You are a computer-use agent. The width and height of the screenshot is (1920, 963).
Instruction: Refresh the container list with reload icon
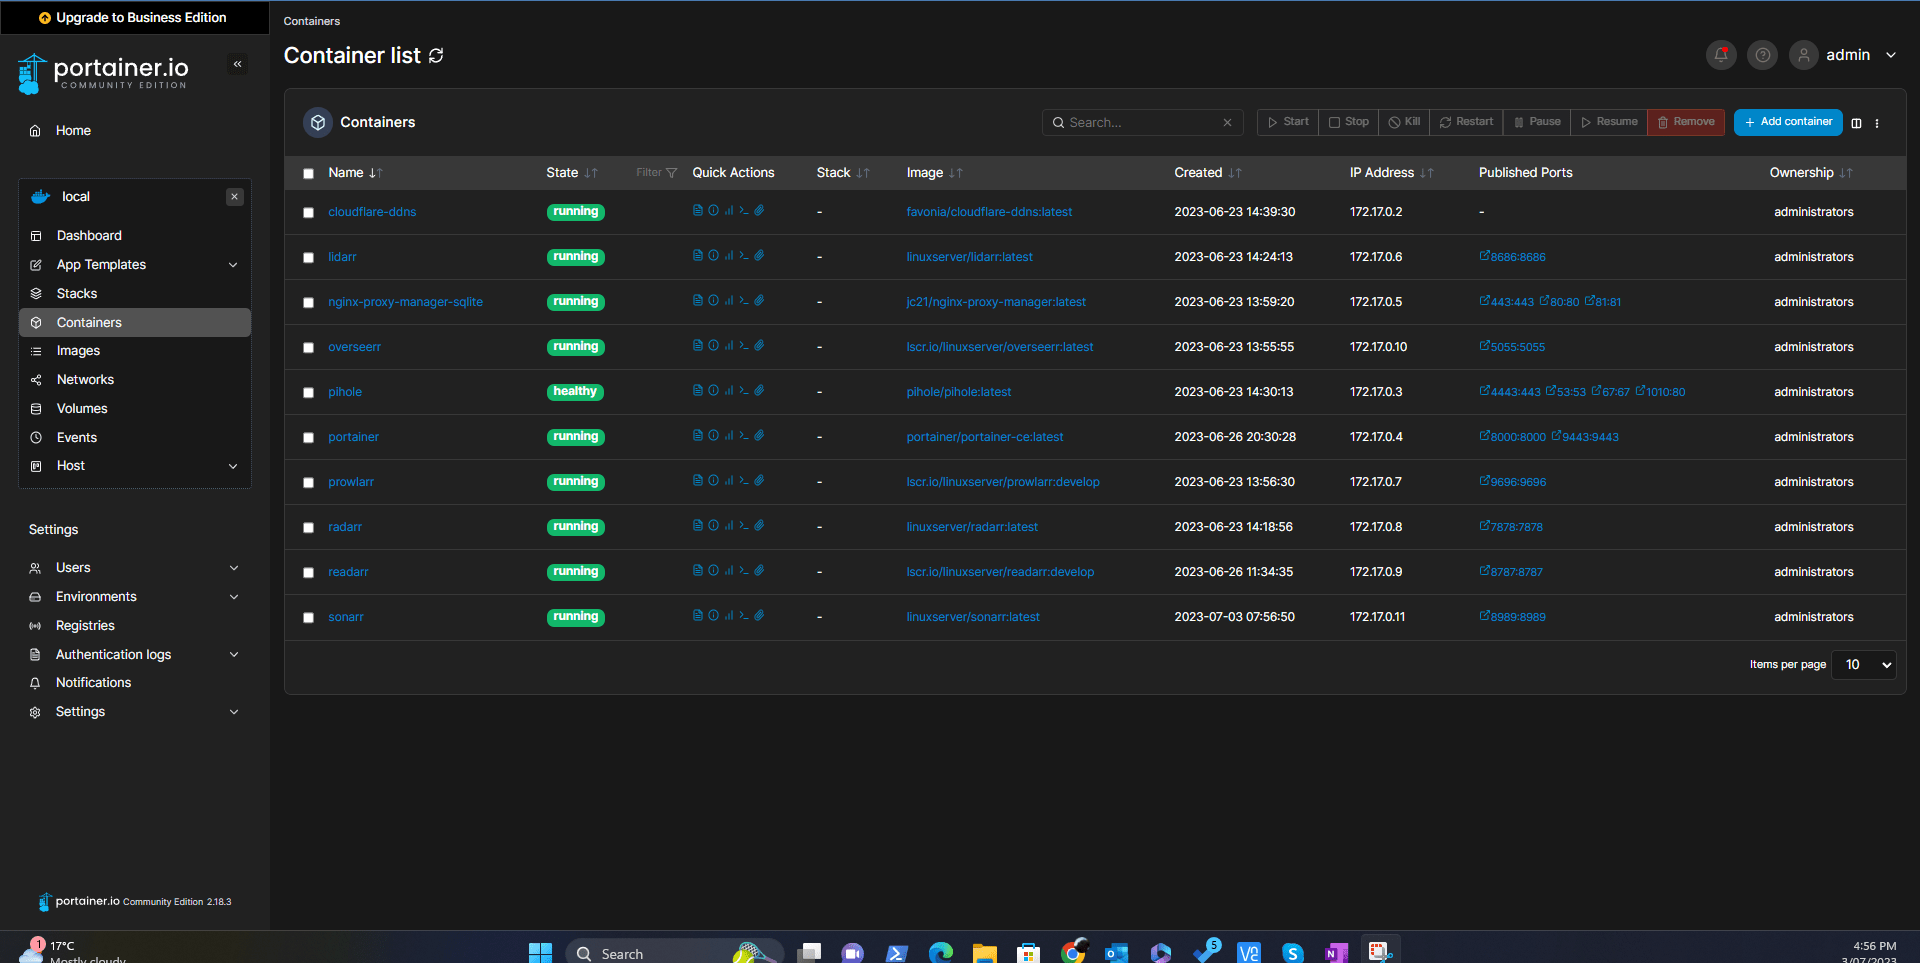point(436,56)
